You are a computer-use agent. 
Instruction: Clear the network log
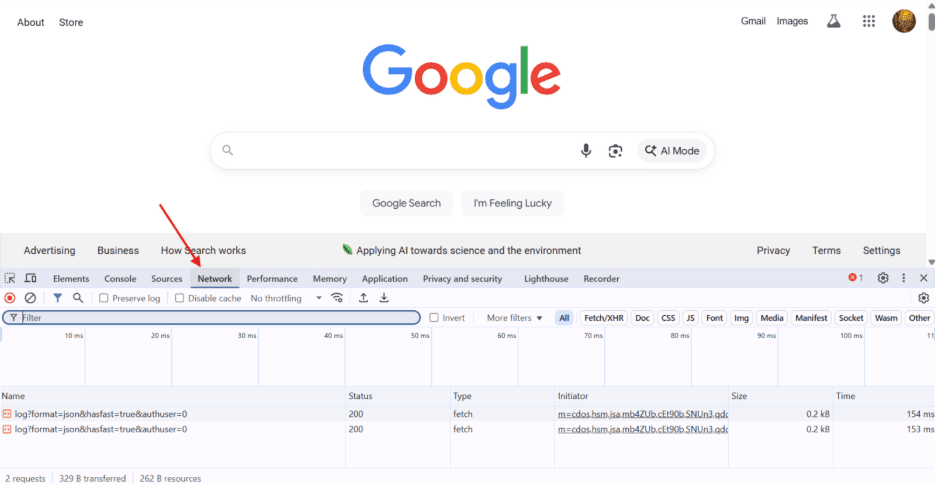coord(30,298)
